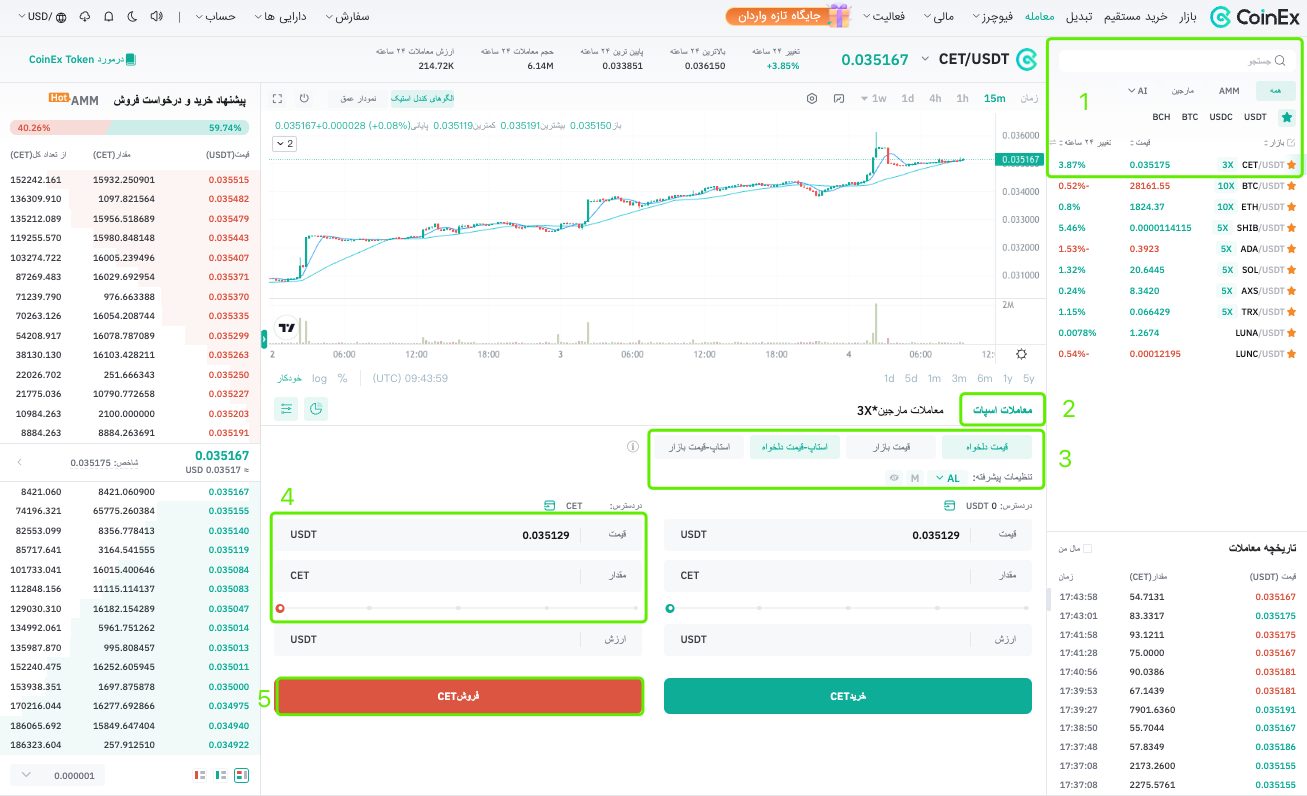Select market order type 'قیمت بازار'
This screenshot has height=796, width=1307.
pos(891,447)
